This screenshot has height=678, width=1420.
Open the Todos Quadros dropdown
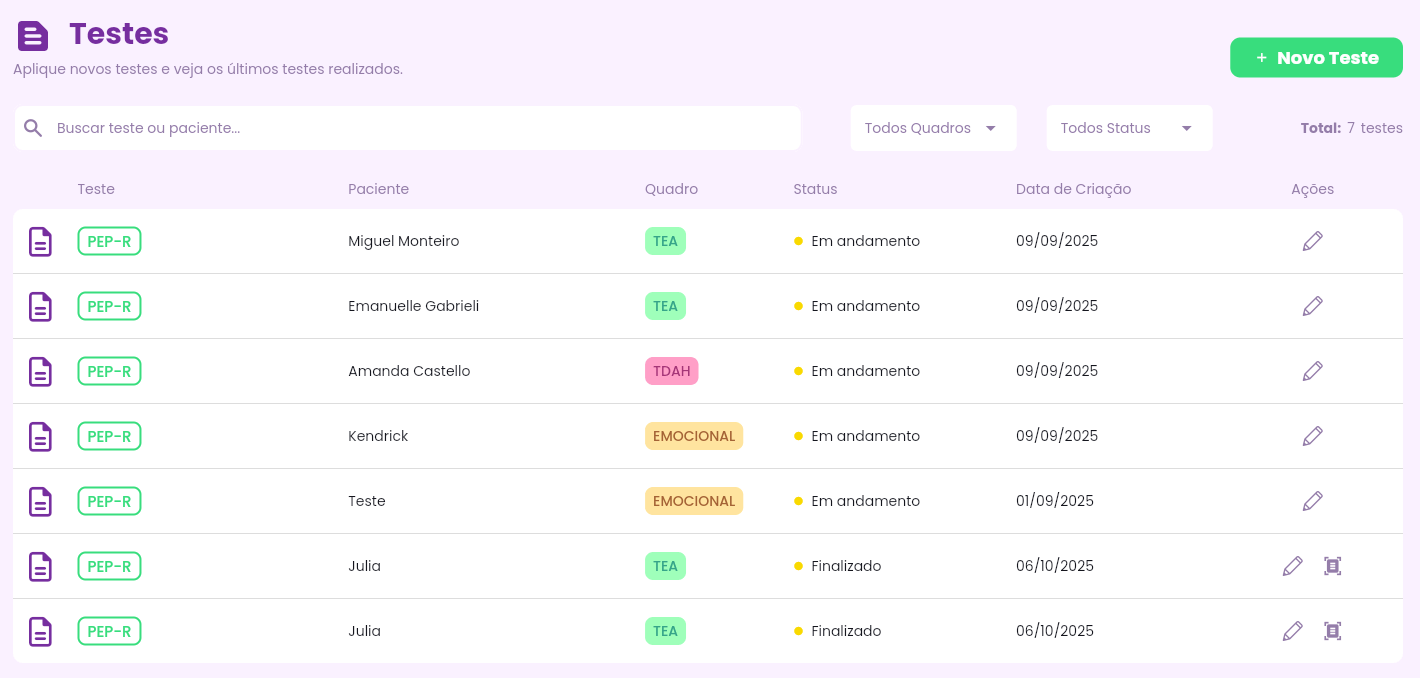pos(932,128)
